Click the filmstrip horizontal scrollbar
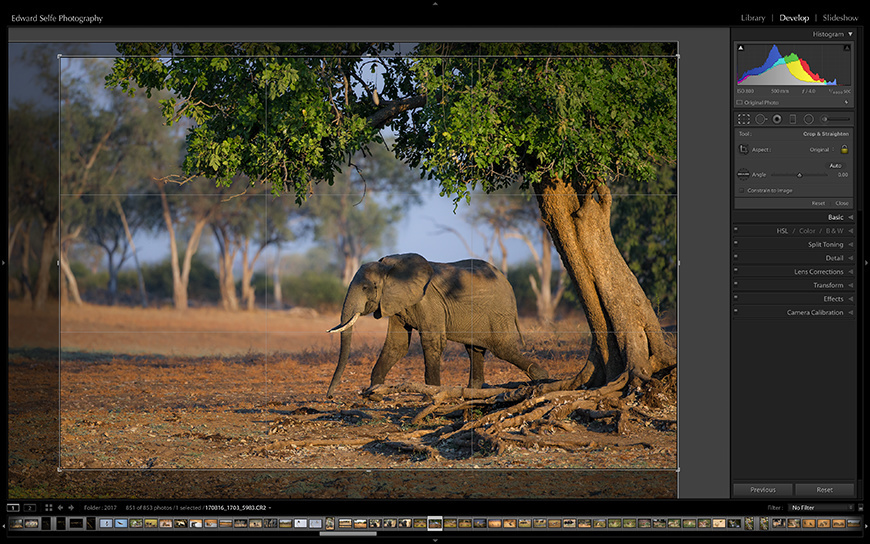The image size is (870, 544). (x=348, y=534)
